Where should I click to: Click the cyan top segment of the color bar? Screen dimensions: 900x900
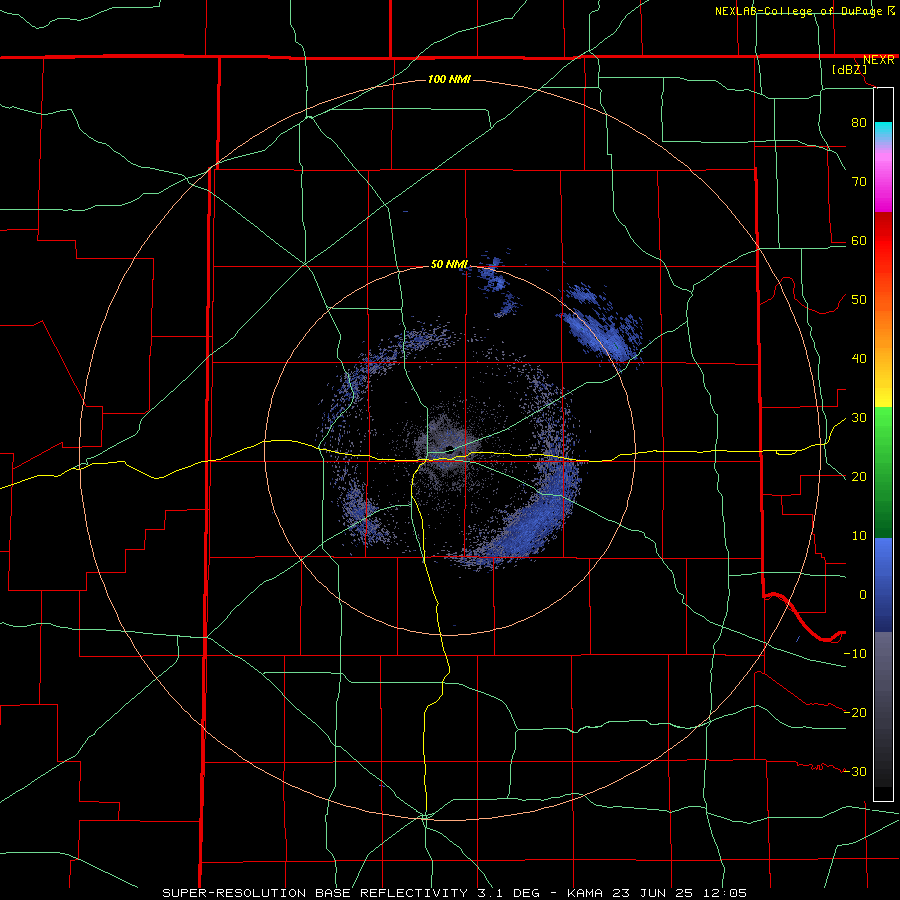tap(883, 132)
